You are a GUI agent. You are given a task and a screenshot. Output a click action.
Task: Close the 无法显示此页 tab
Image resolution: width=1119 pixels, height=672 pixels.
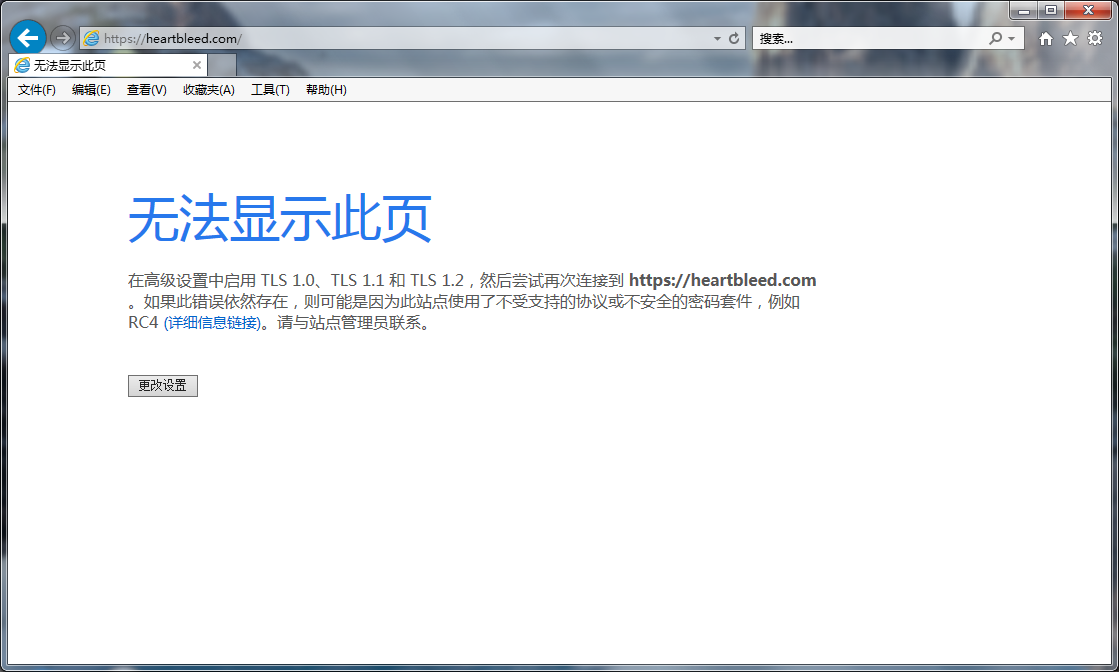[197, 65]
